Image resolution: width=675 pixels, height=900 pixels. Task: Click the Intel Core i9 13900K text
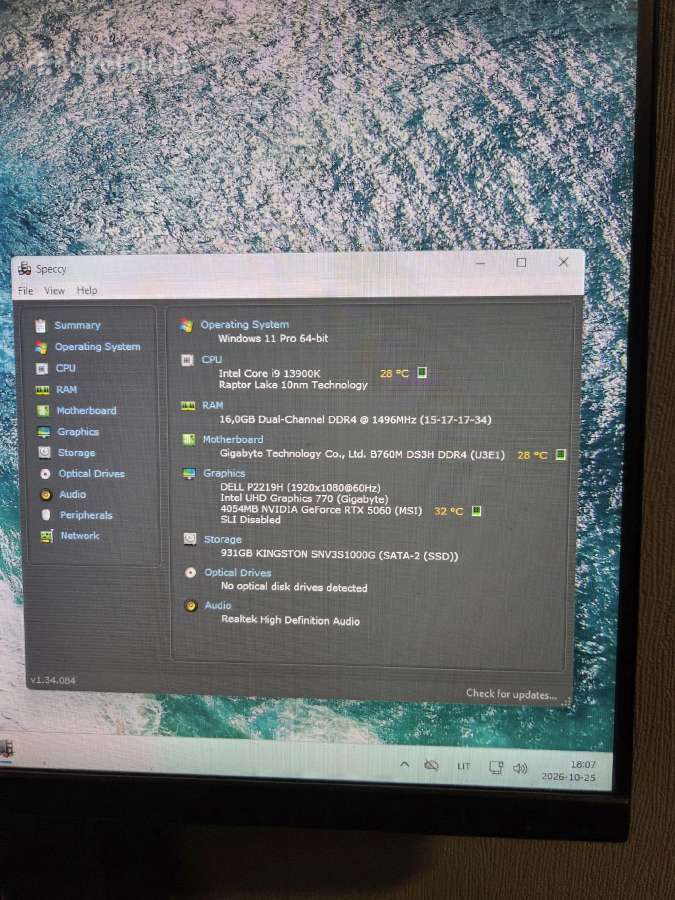coord(269,373)
